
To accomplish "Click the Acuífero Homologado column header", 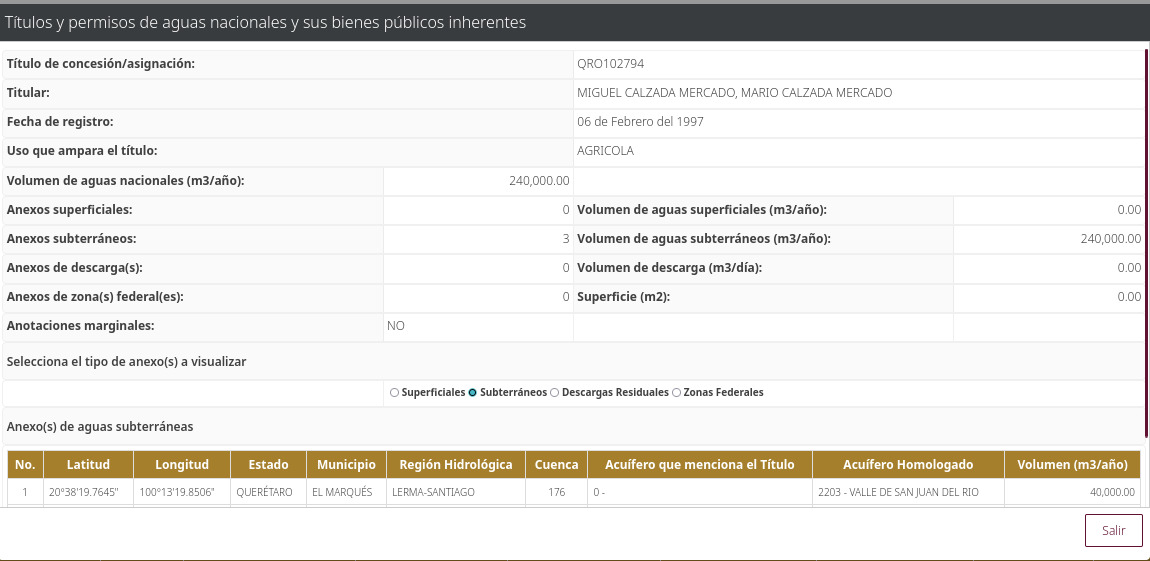I will tap(907, 465).
